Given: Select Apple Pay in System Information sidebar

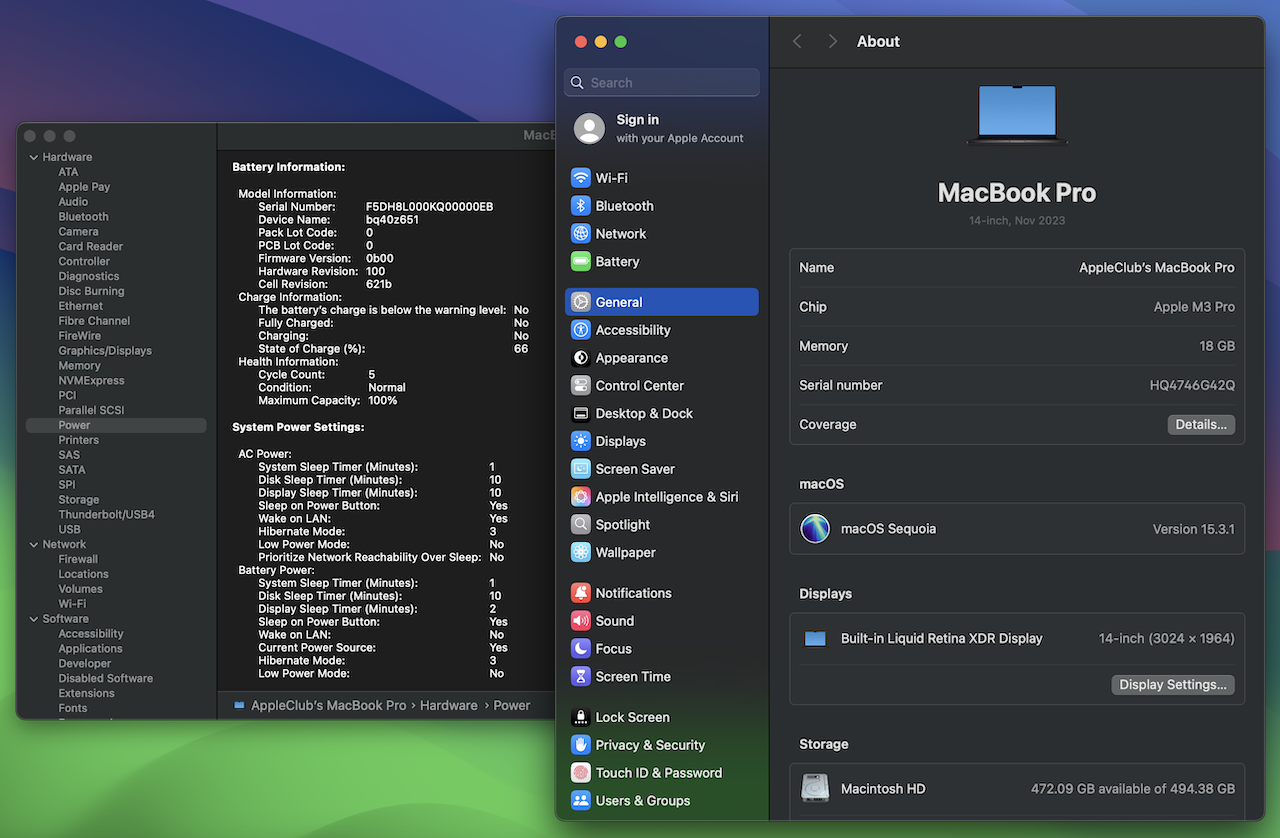Looking at the screenshot, I should point(84,187).
